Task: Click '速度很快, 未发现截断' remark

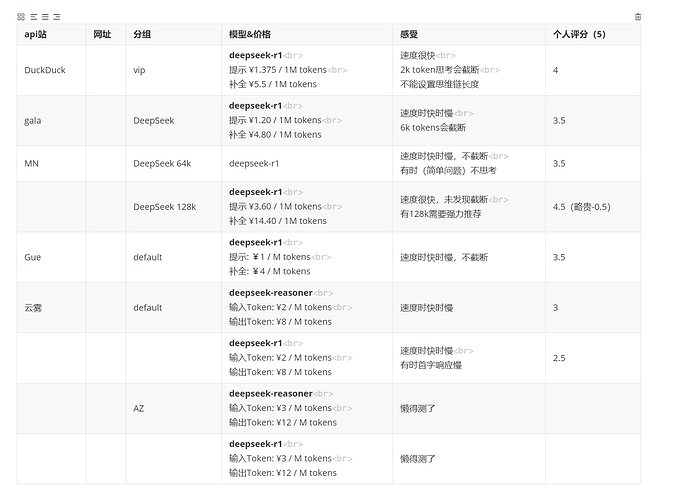Action: pyautogui.click(x=444, y=200)
